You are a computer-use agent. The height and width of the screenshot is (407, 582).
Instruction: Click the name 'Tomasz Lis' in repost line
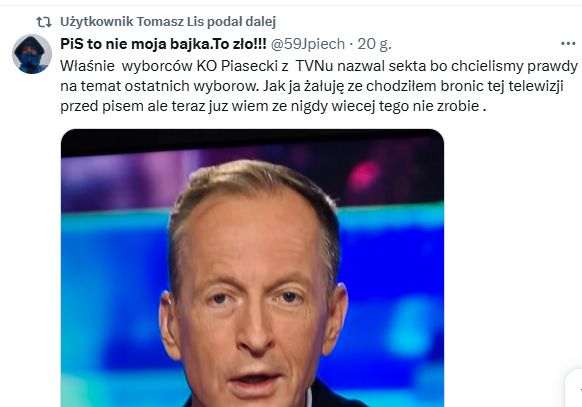click(x=171, y=22)
